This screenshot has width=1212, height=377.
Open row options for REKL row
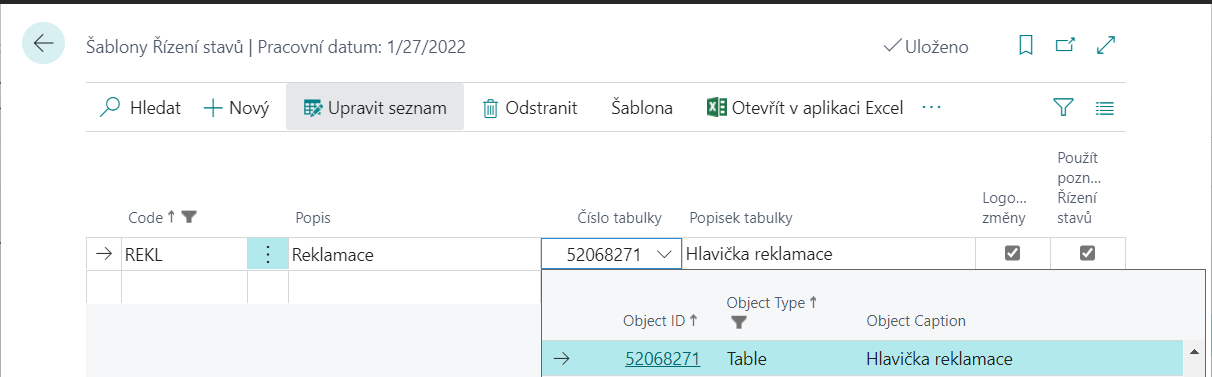[267, 254]
